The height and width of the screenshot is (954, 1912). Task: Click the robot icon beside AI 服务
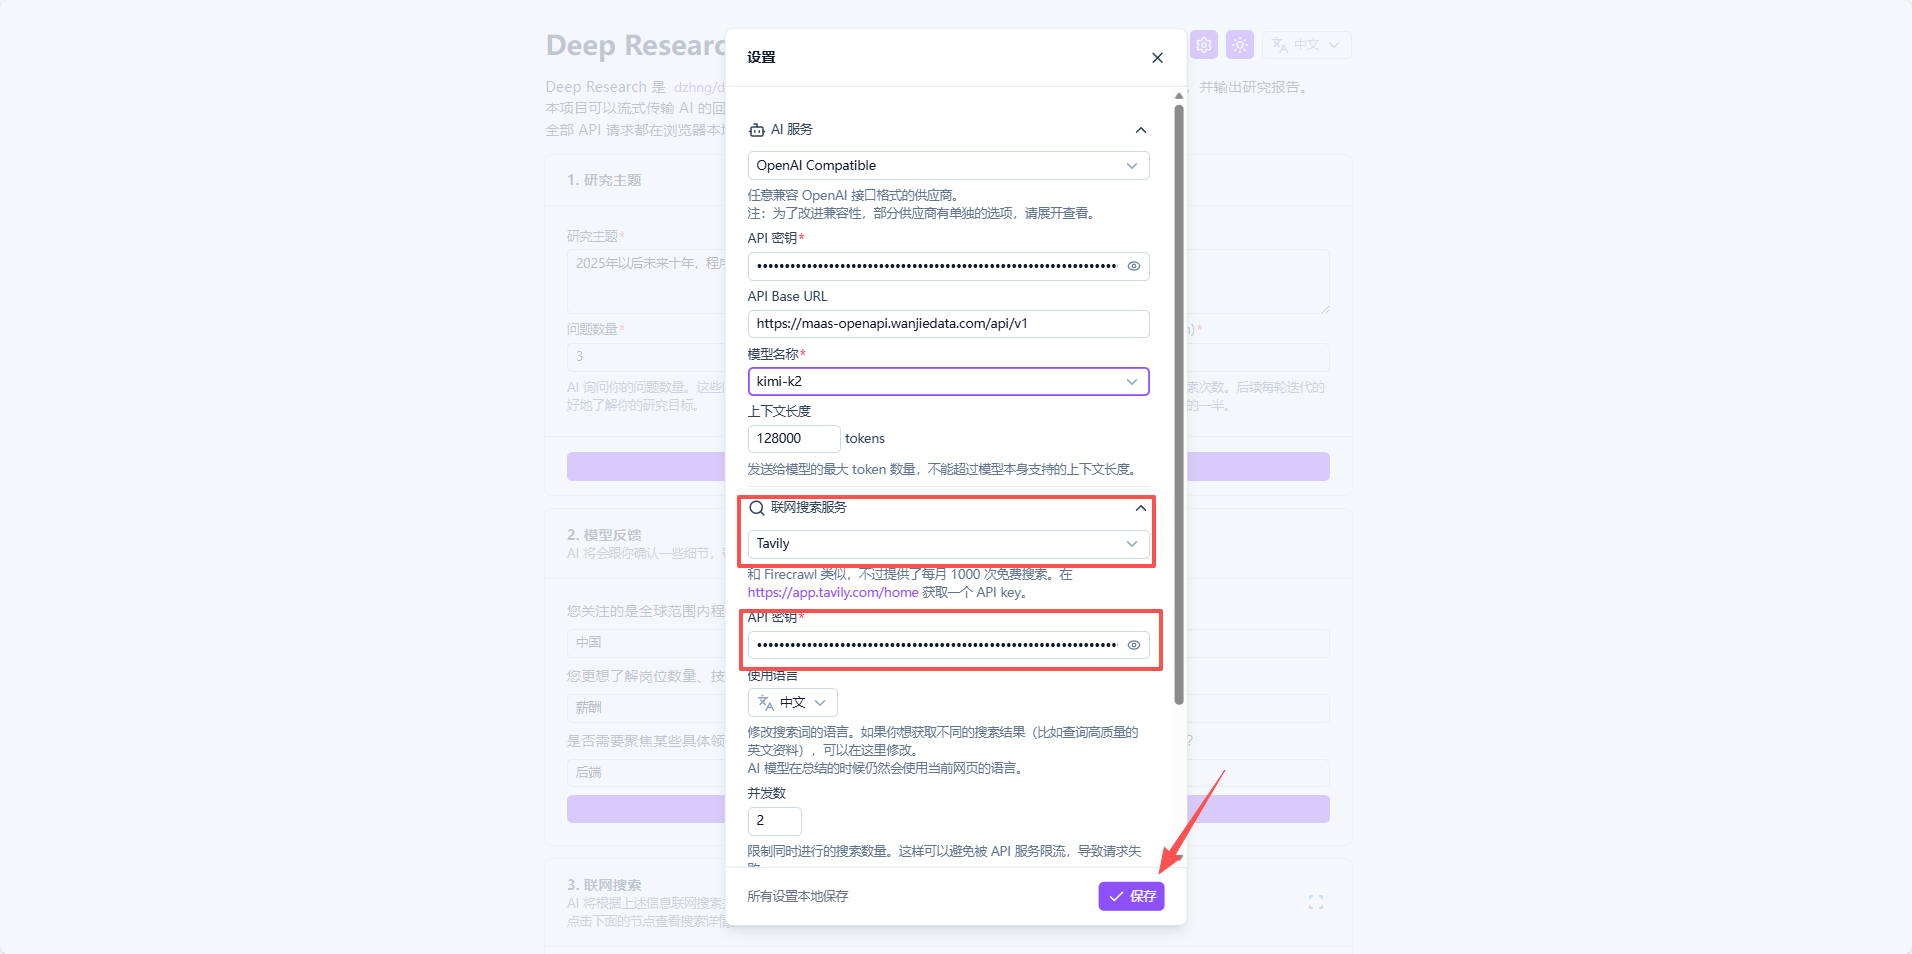757,130
